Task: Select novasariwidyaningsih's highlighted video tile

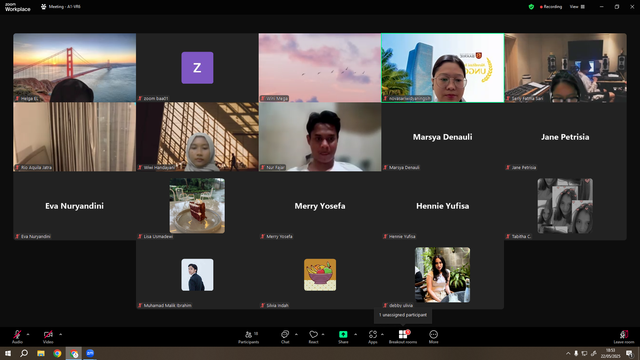Action: [x=442, y=67]
